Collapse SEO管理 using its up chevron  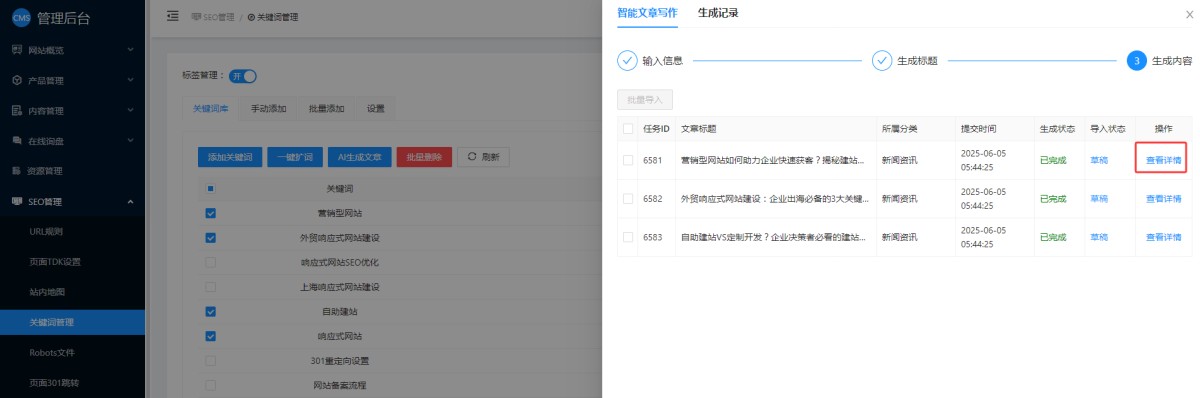coord(130,201)
